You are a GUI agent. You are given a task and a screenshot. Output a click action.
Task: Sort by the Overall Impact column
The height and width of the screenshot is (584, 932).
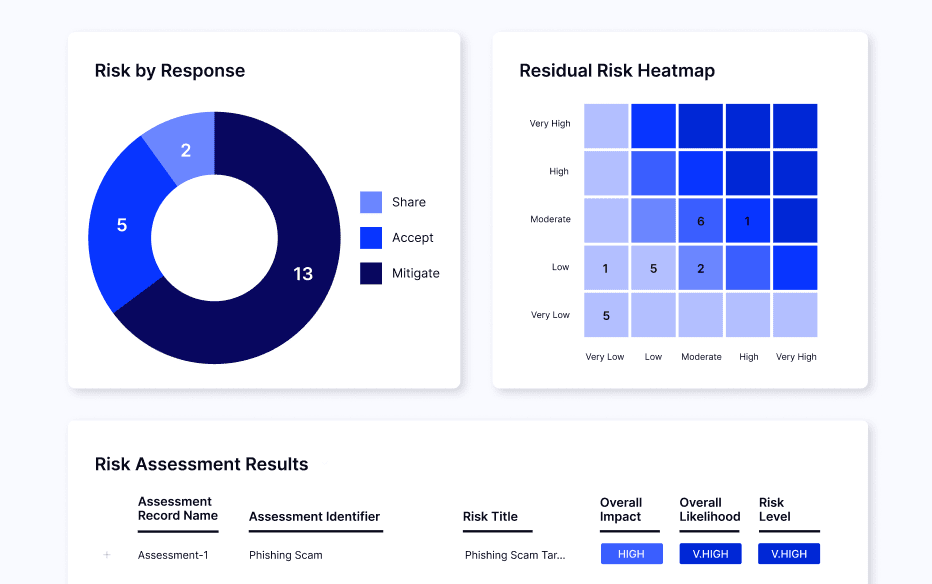(621, 509)
